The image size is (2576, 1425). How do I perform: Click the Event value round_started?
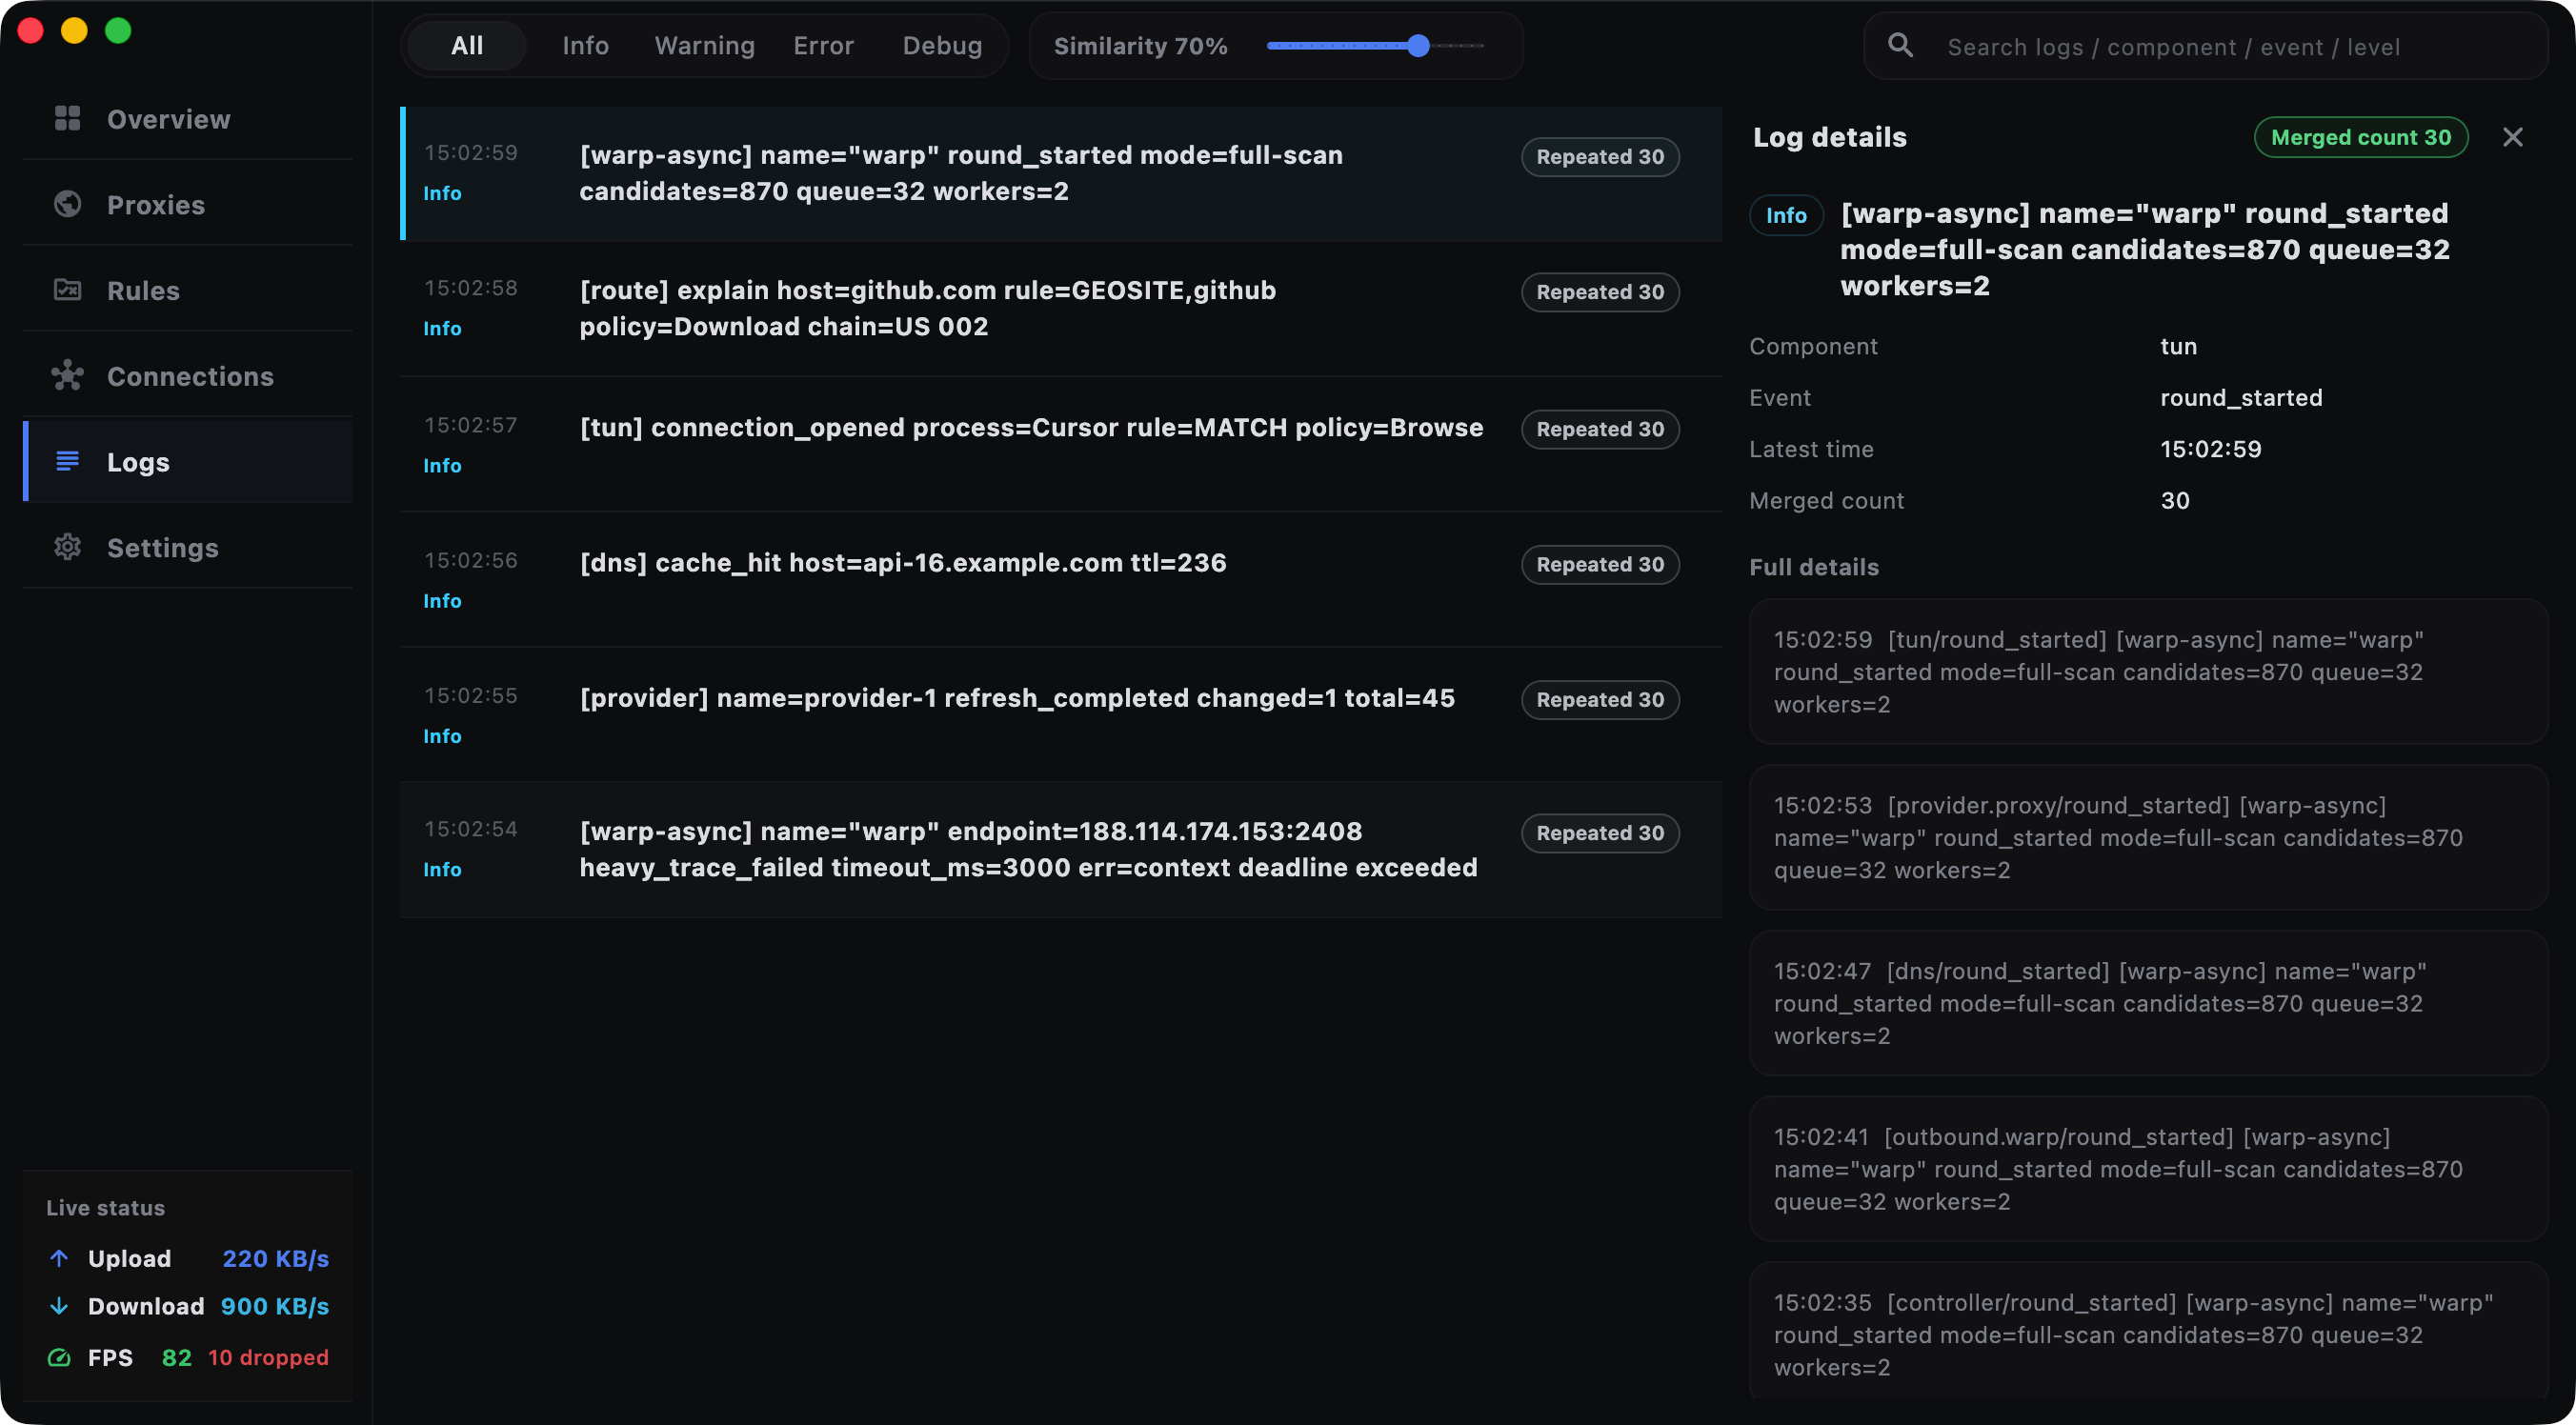coord(2241,397)
